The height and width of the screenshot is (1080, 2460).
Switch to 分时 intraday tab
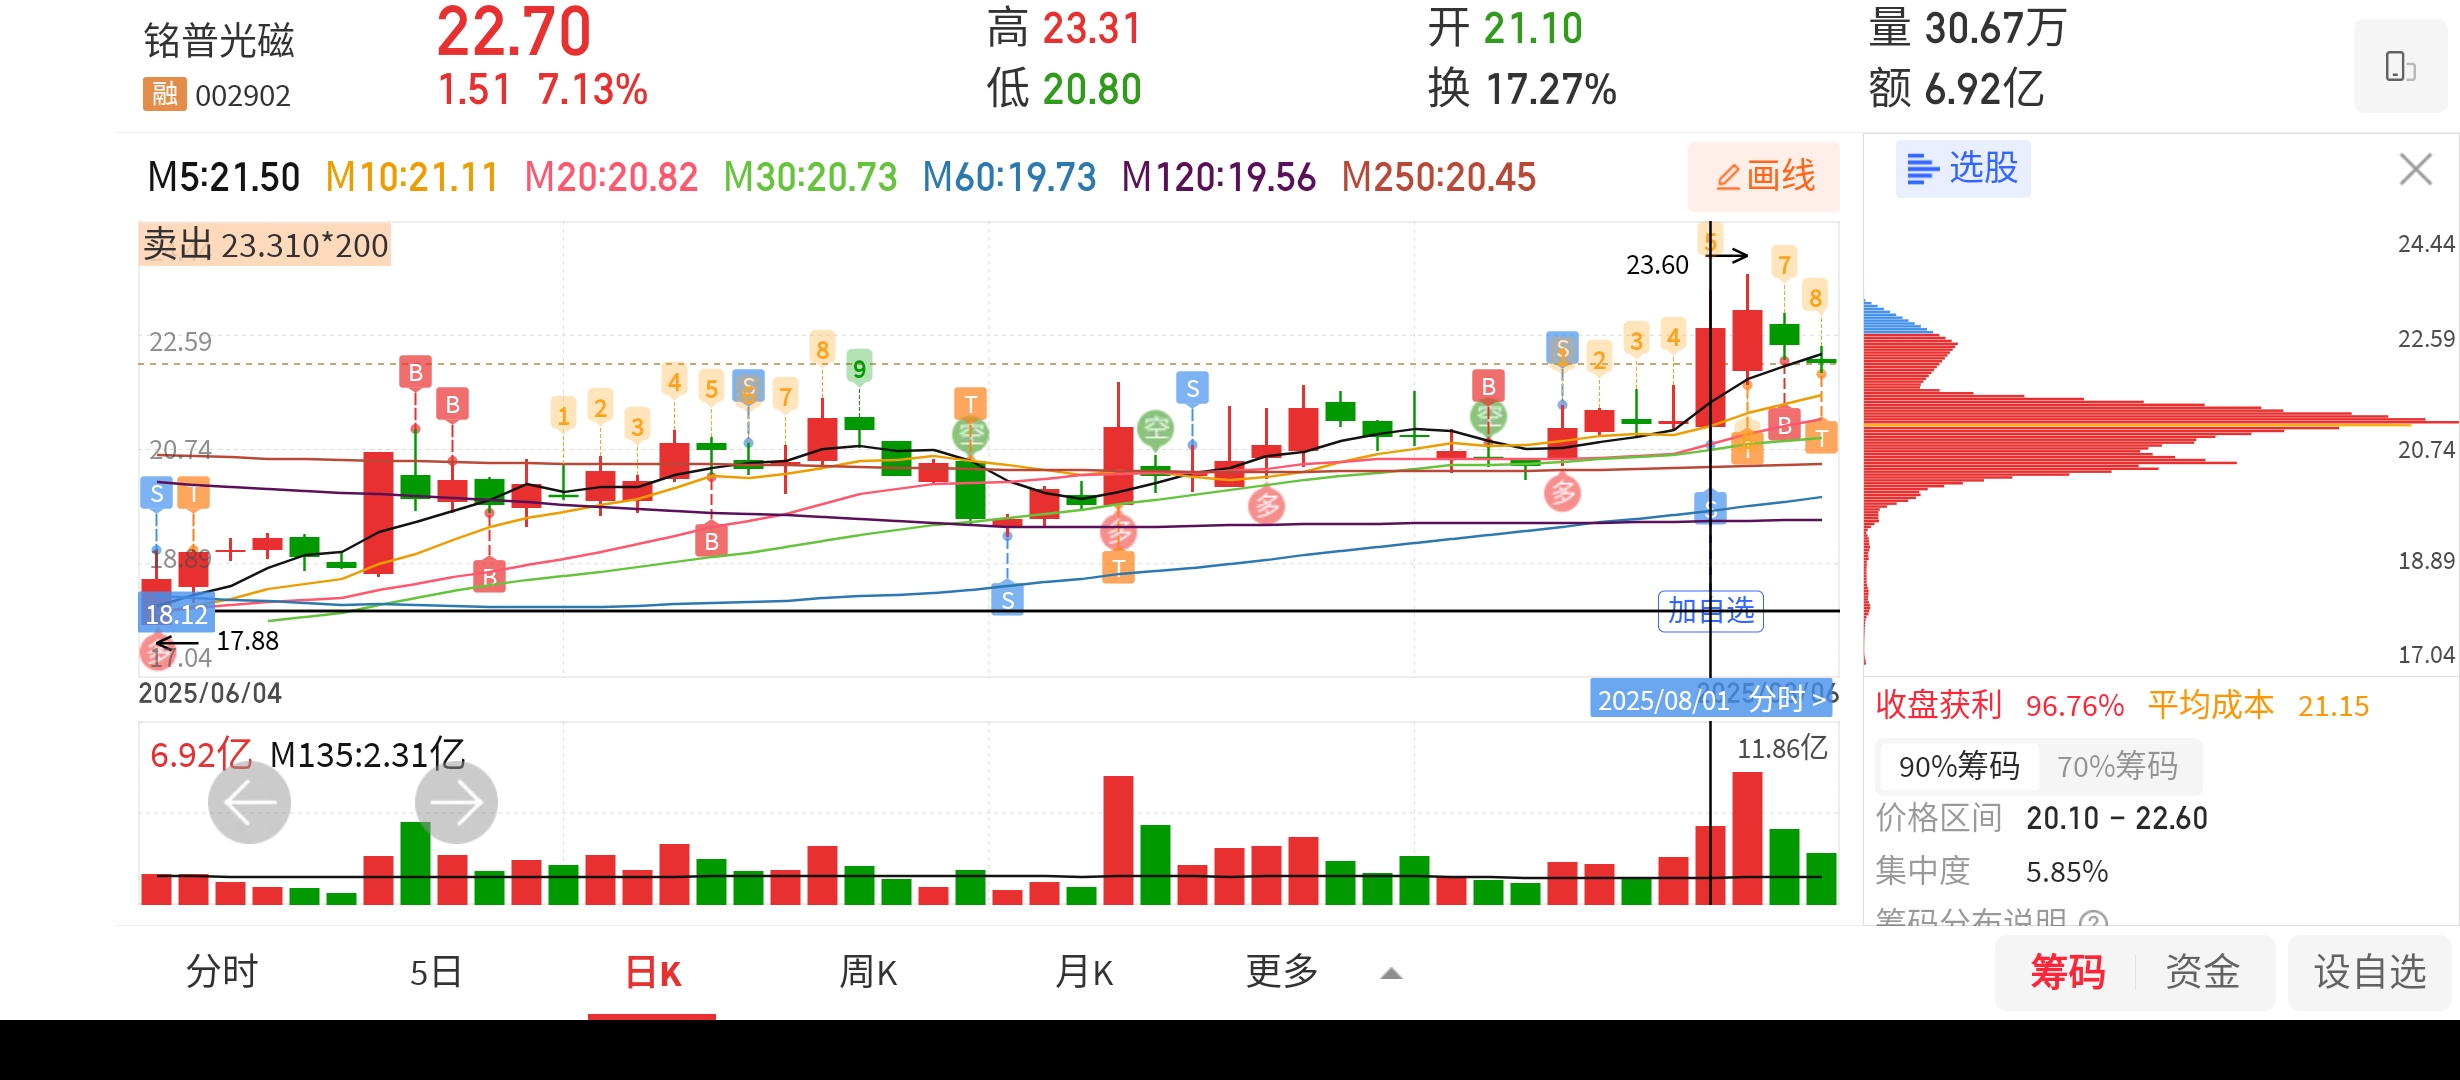[x=222, y=971]
